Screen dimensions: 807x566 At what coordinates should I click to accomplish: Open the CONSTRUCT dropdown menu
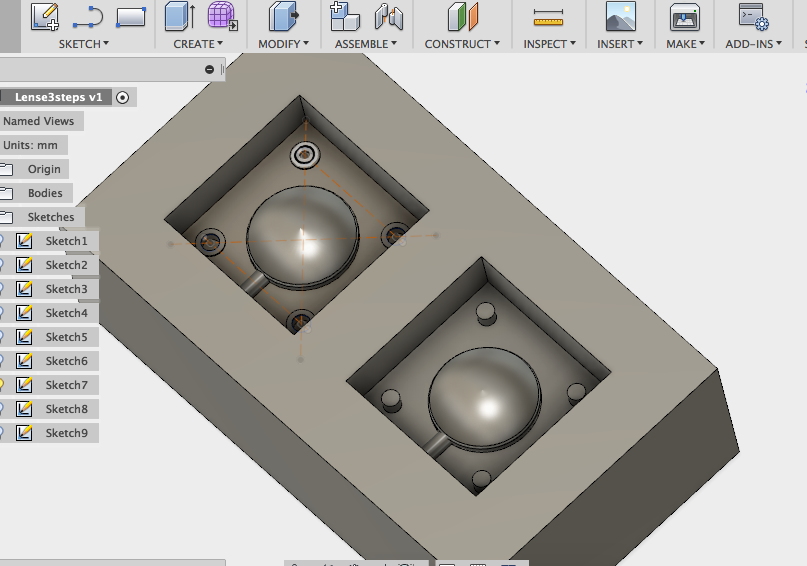click(462, 44)
